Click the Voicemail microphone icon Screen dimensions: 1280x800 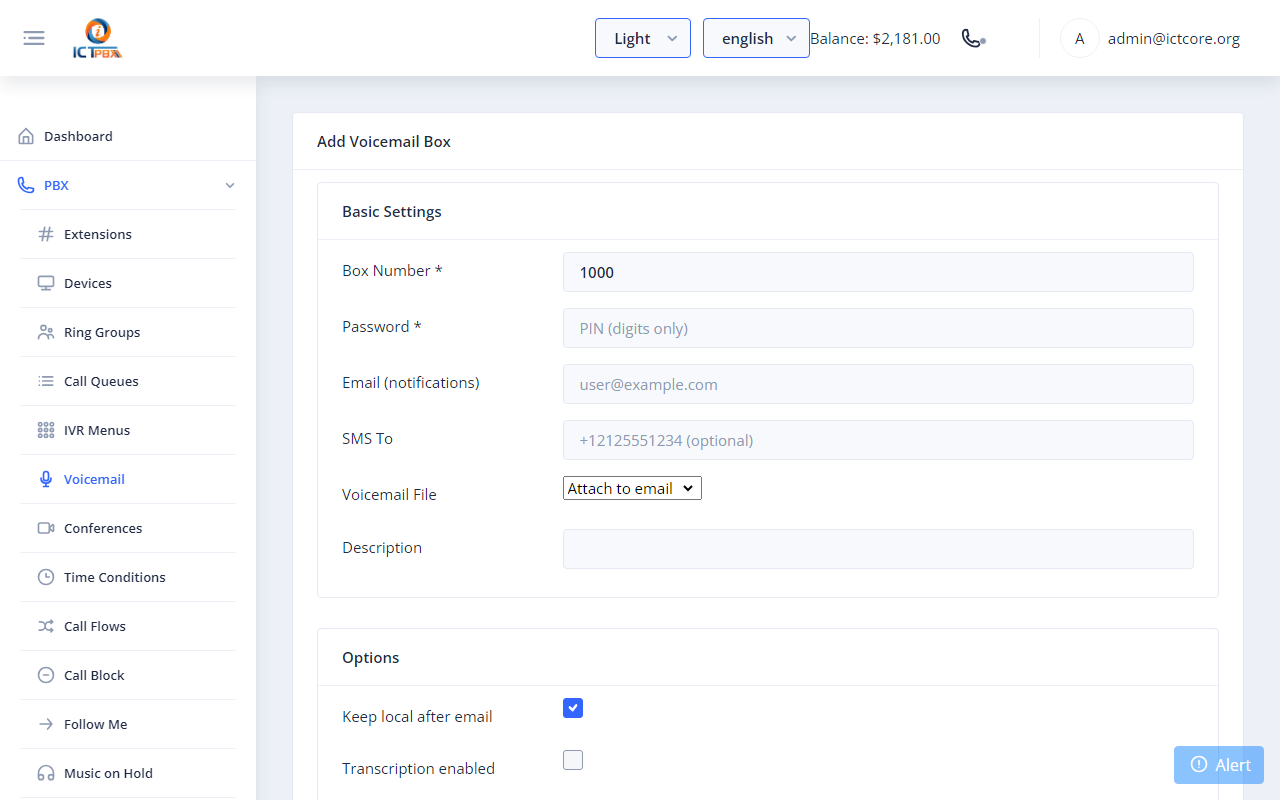[x=46, y=479]
